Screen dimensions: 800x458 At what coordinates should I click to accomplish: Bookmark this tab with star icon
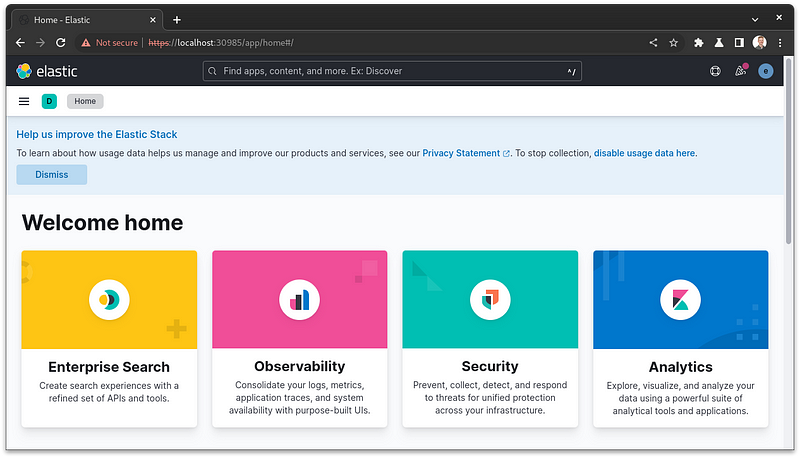(673, 43)
